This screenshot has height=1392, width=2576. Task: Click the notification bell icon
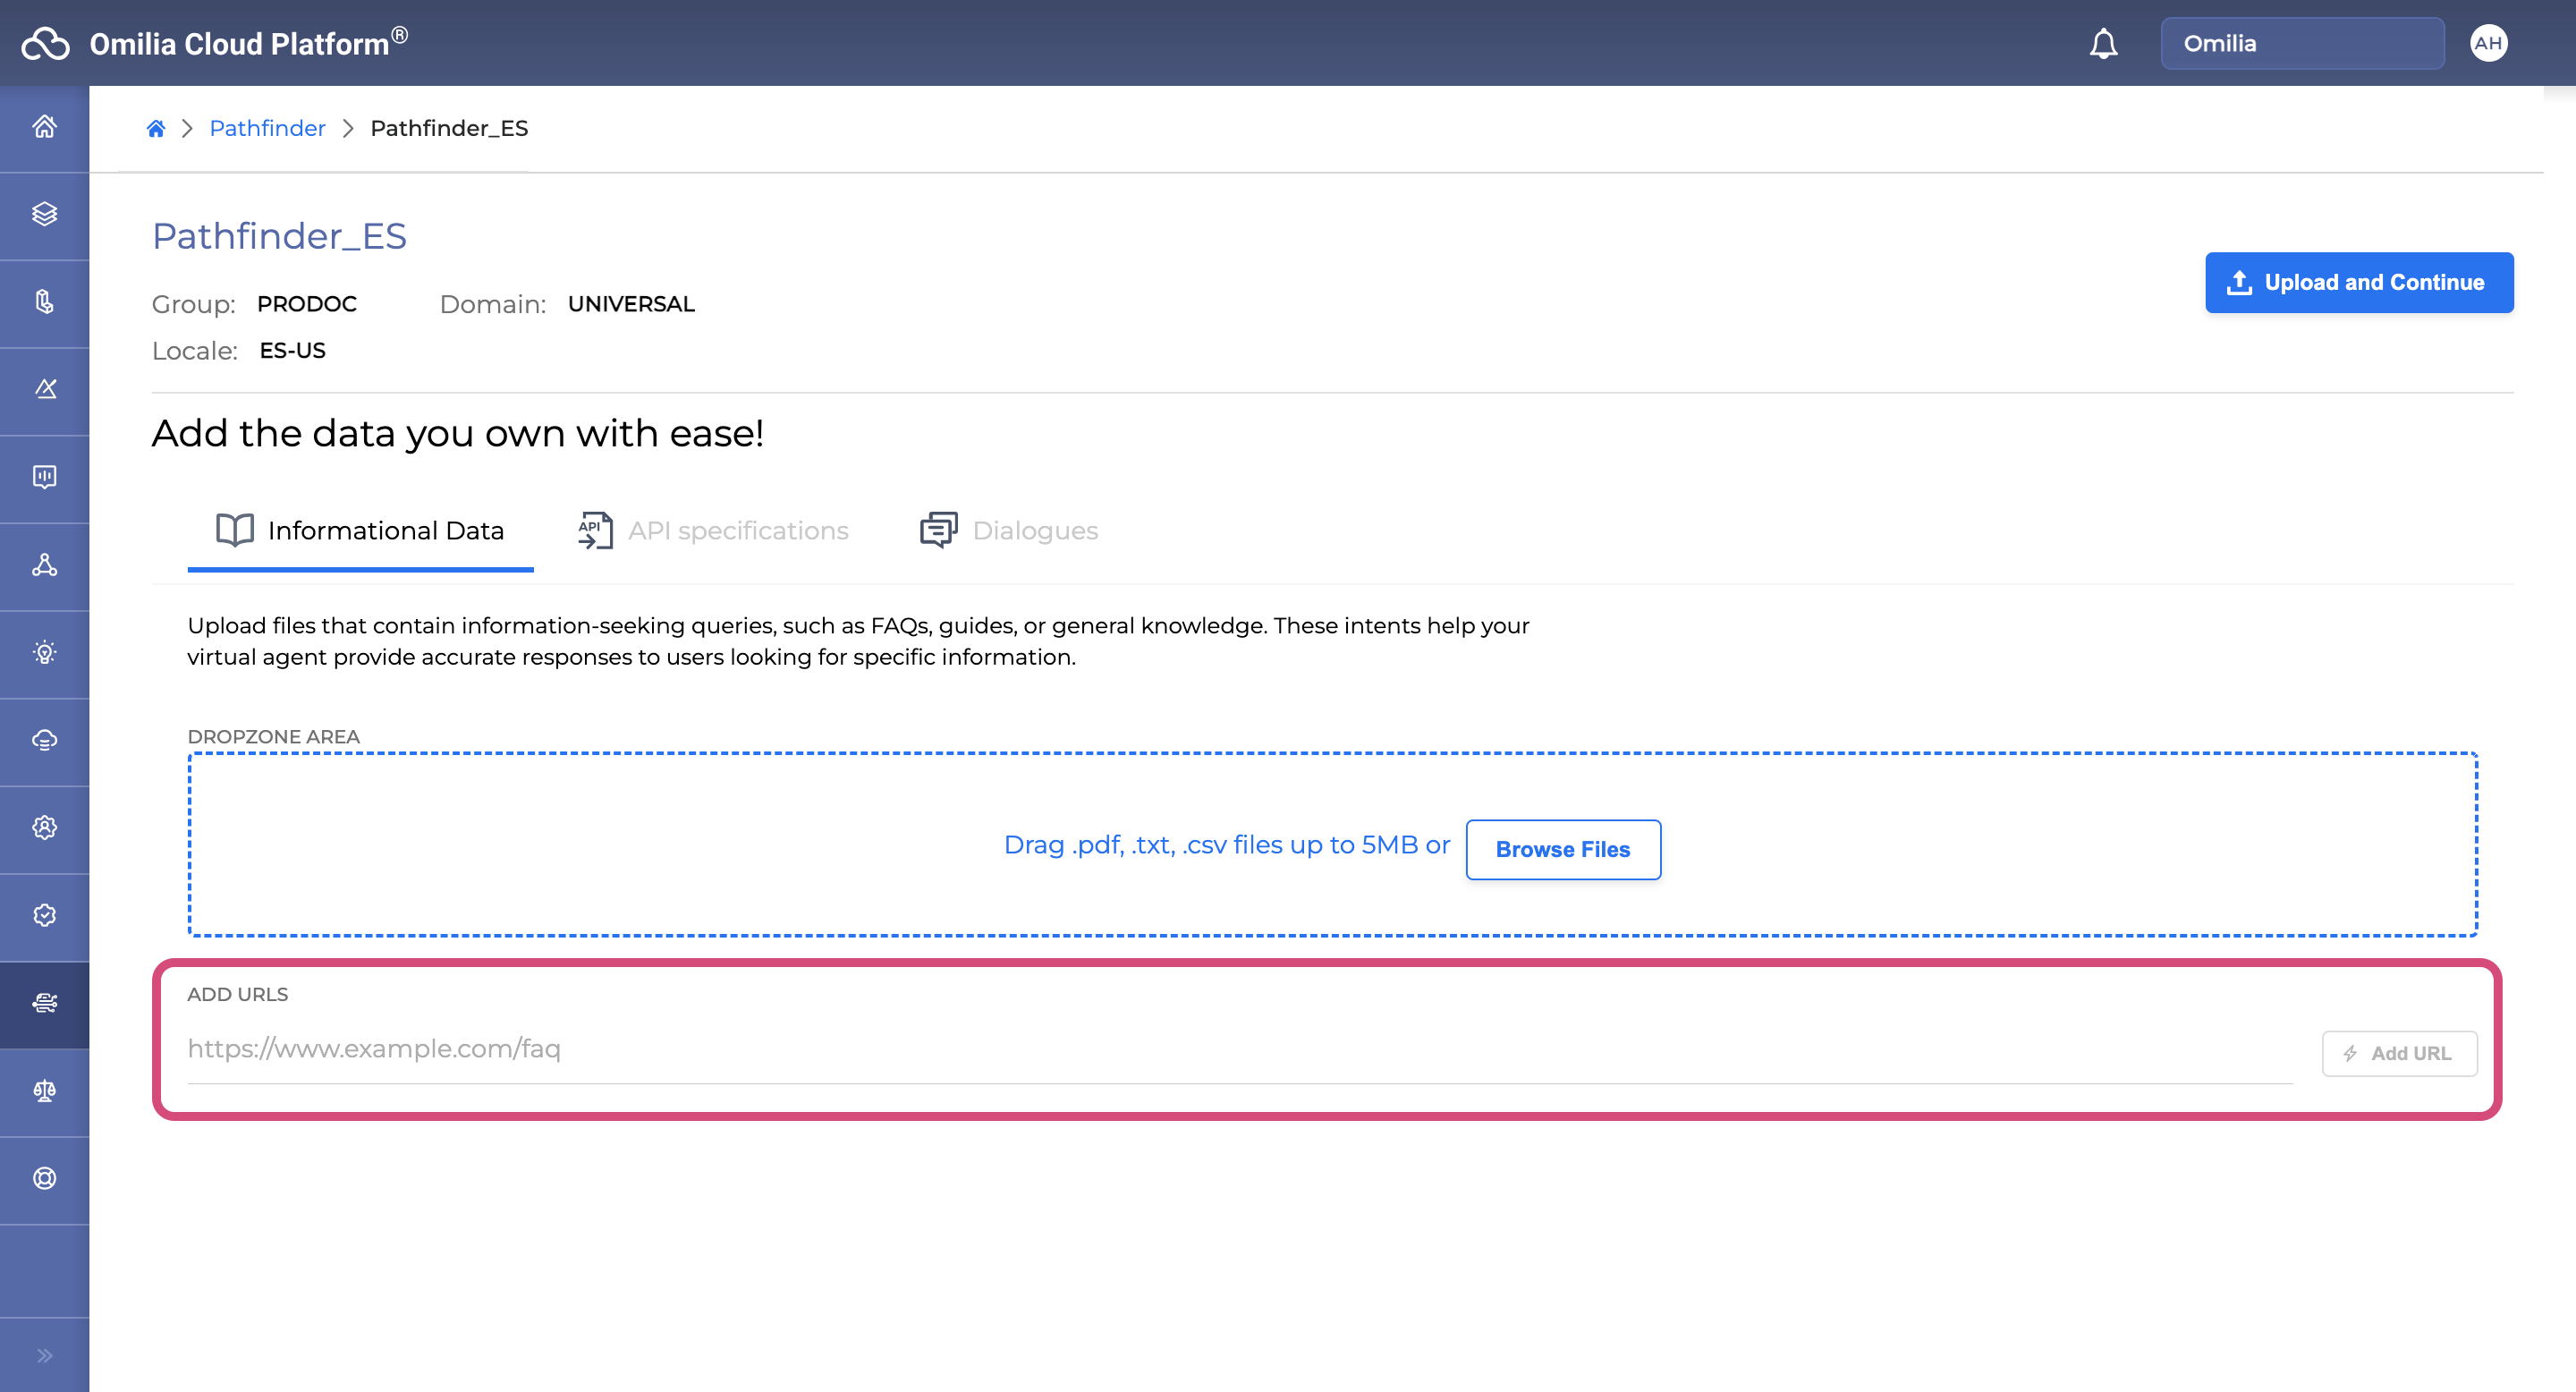tap(2103, 44)
